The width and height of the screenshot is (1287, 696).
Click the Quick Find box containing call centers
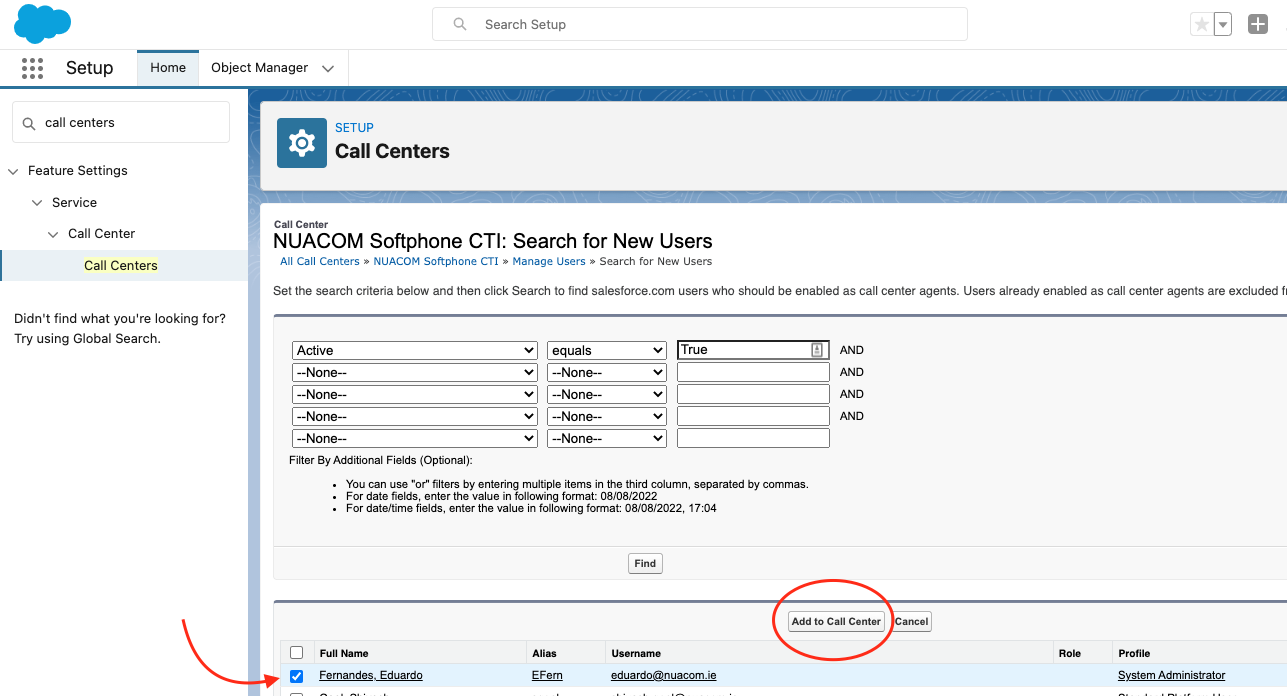[121, 122]
